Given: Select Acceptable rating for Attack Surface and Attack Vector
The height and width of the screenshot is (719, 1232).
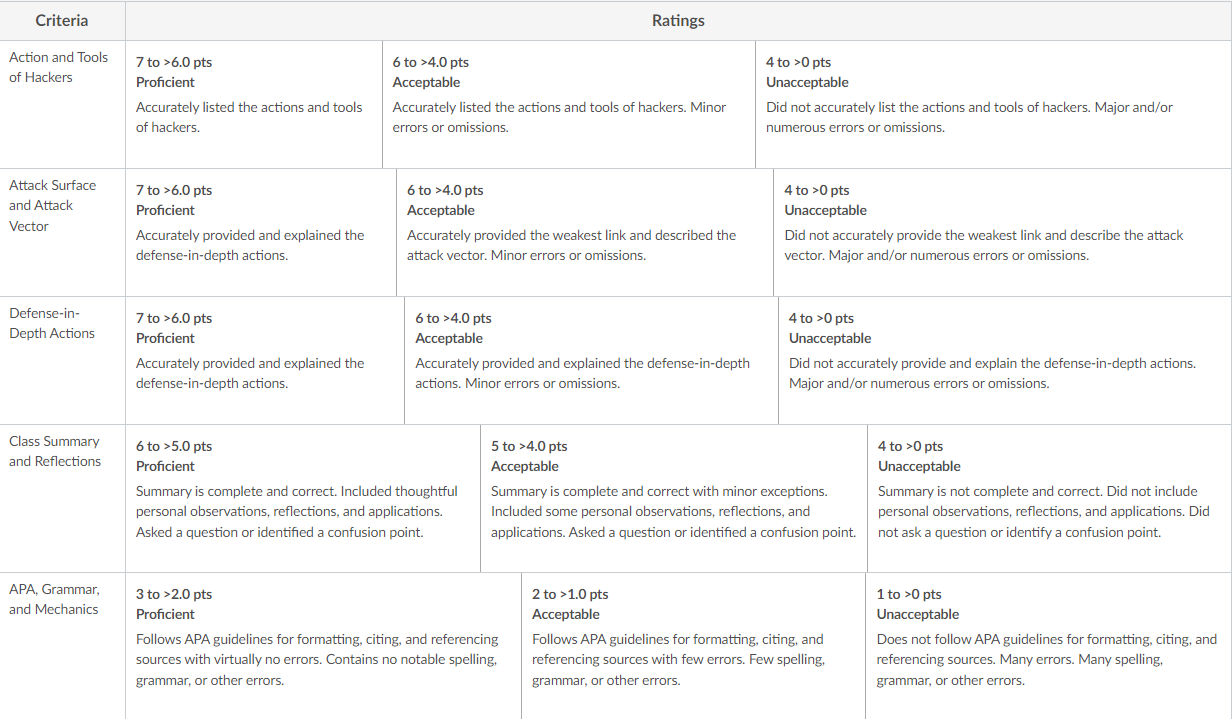Looking at the screenshot, I should pyautogui.click(x=585, y=232).
